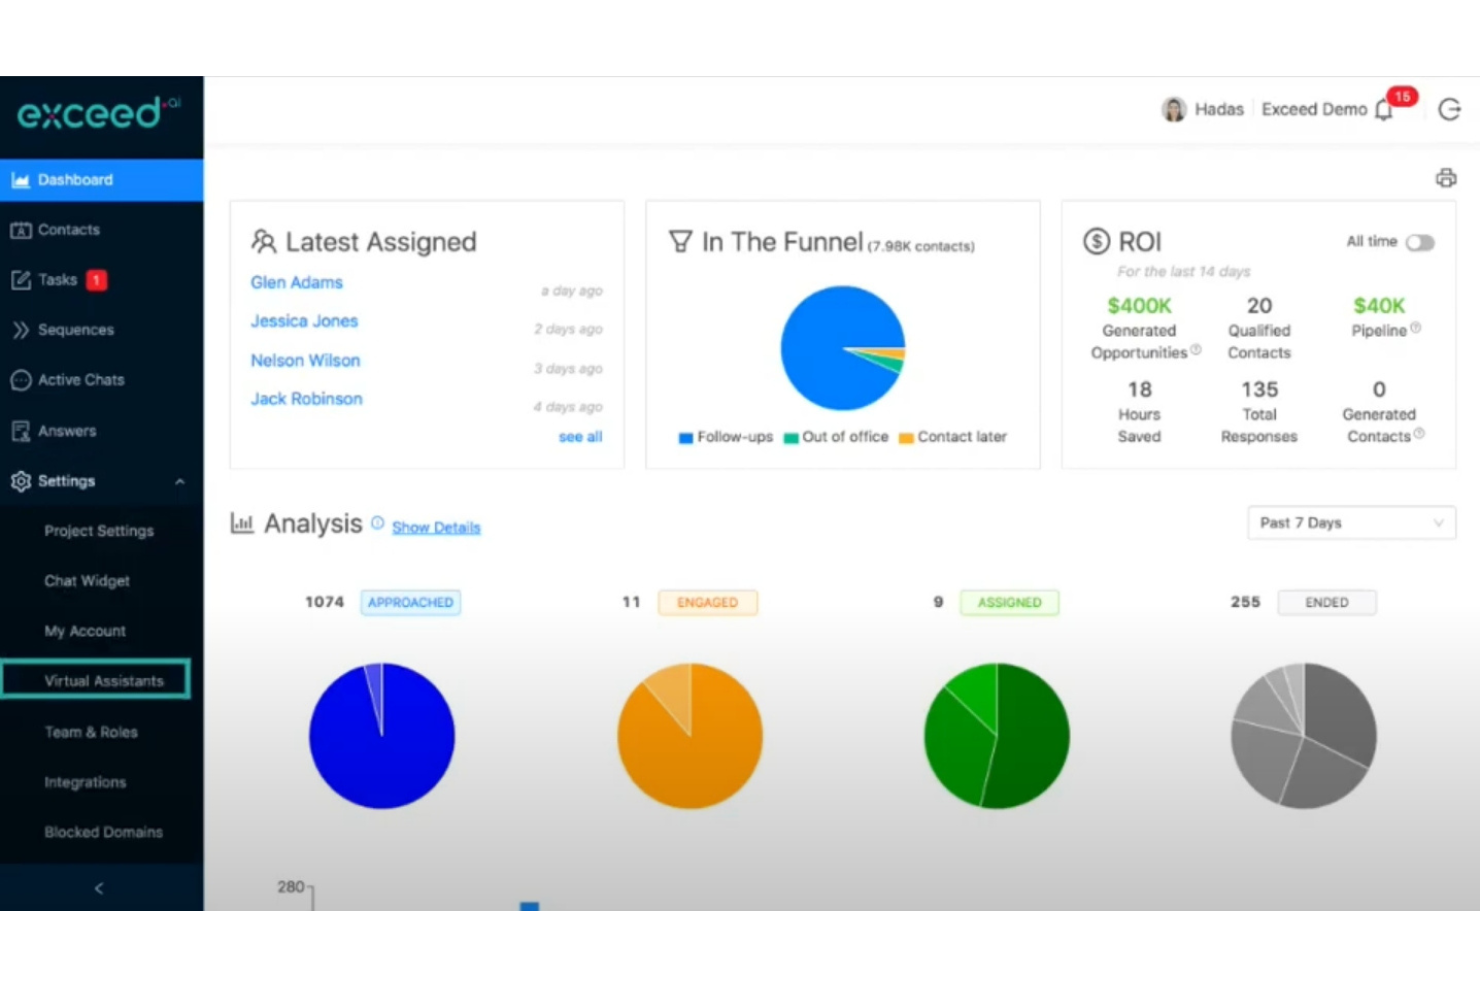The height and width of the screenshot is (987, 1480).
Task: Click the Pipeline help icon
Action: pos(1415,328)
